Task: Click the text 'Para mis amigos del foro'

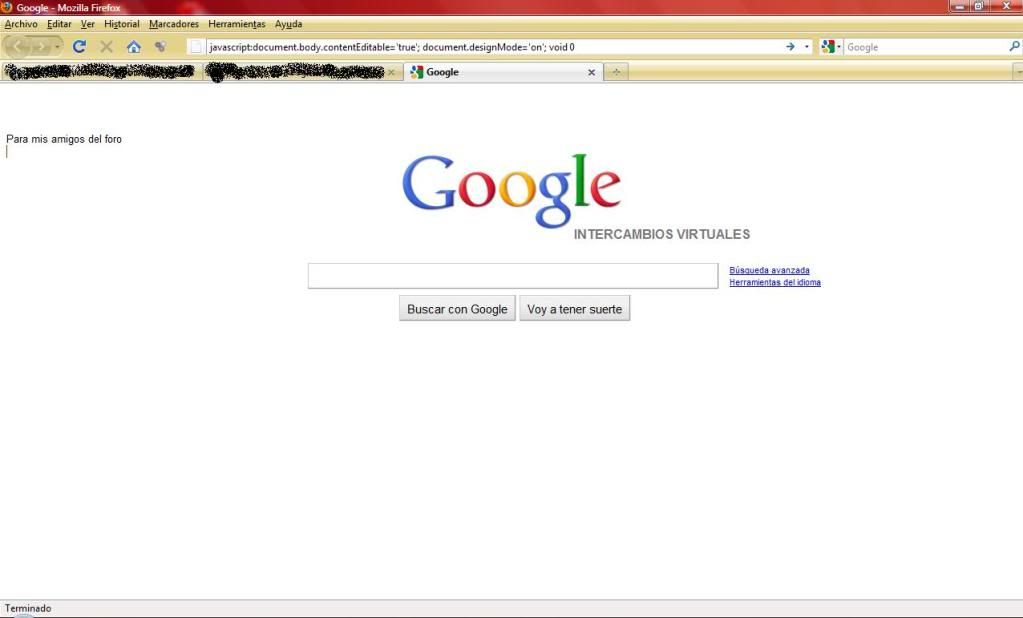Action: pyautogui.click(x=64, y=139)
